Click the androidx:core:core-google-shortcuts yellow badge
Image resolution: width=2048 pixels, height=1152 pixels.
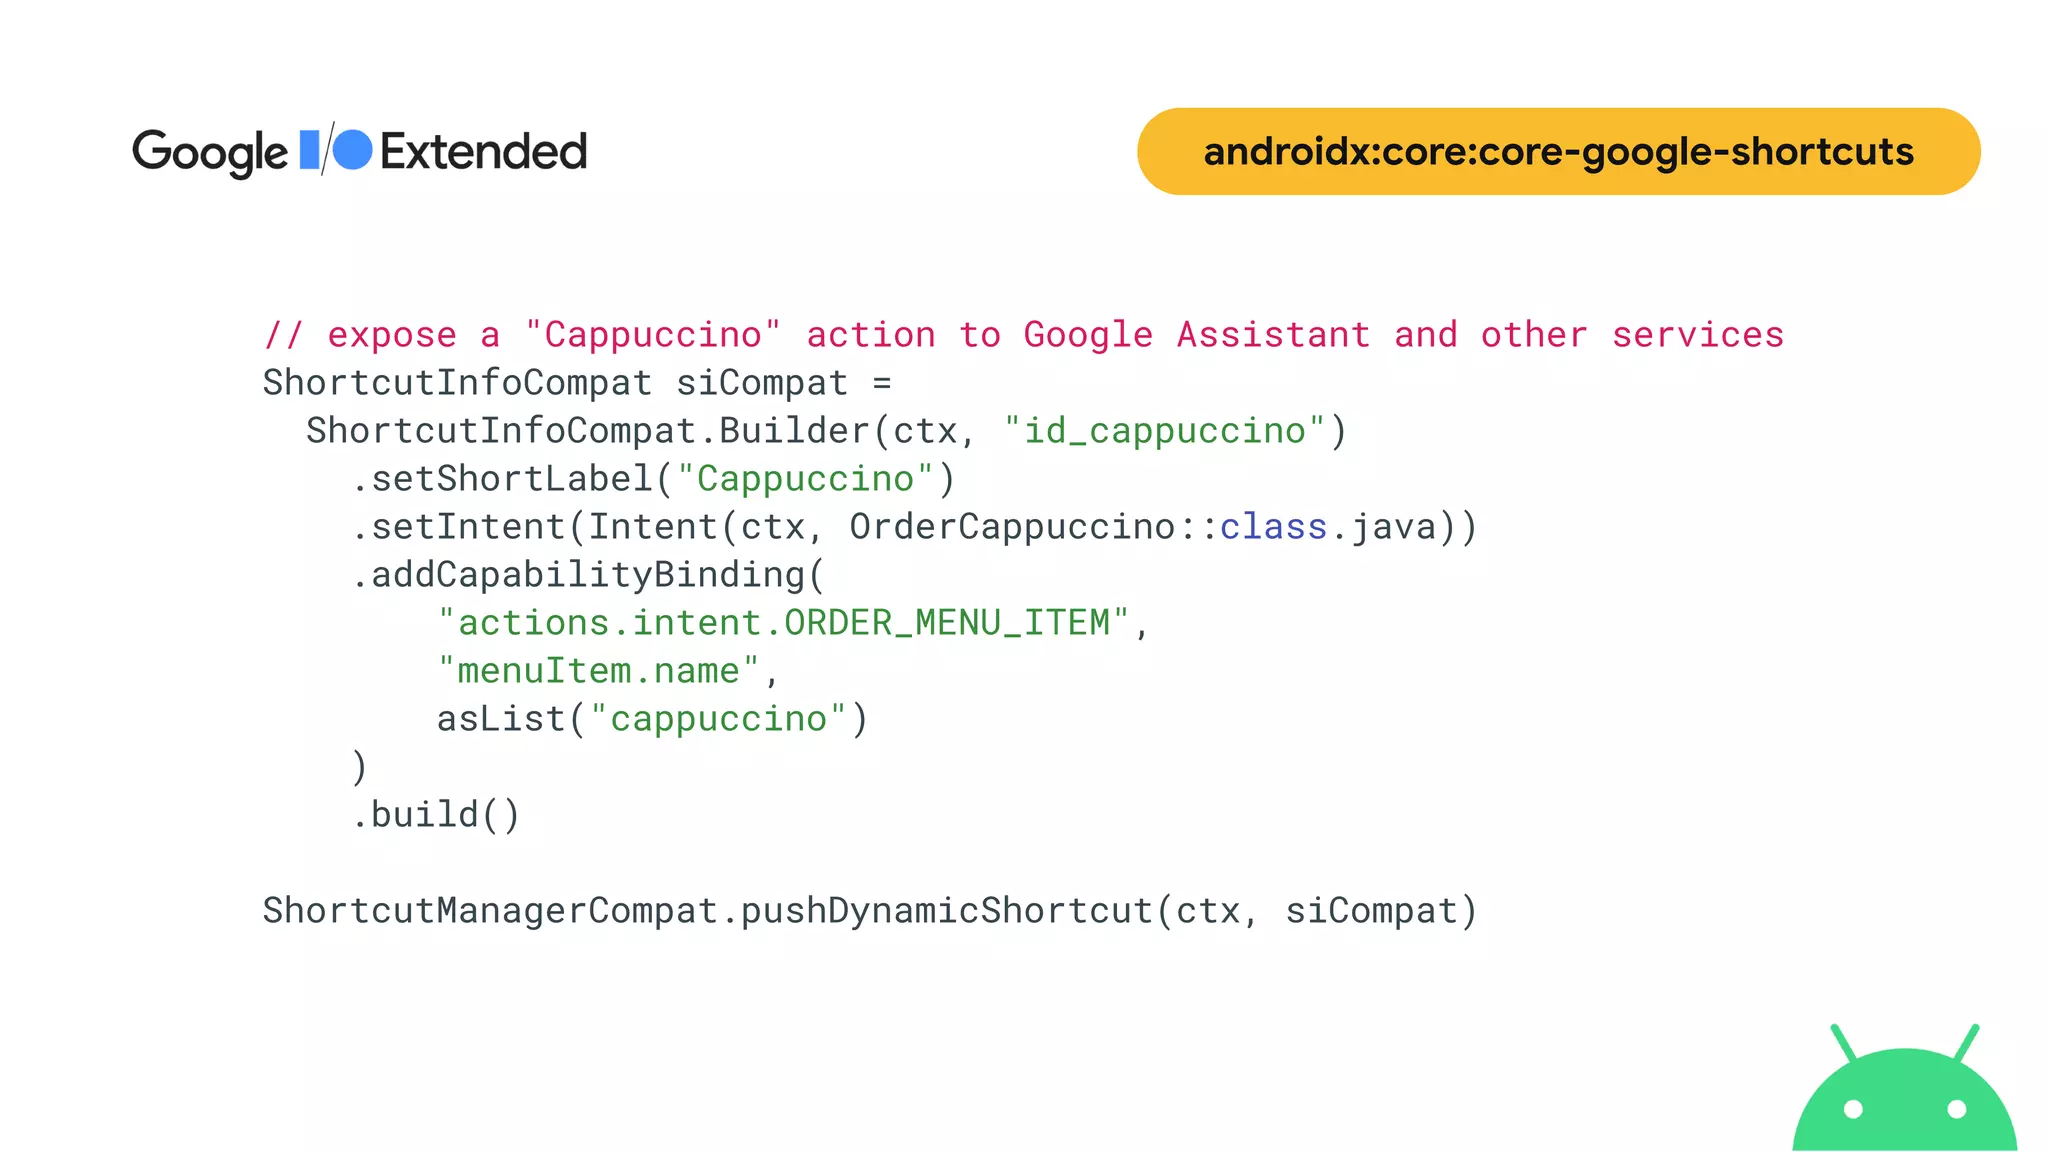tap(1558, 151)
